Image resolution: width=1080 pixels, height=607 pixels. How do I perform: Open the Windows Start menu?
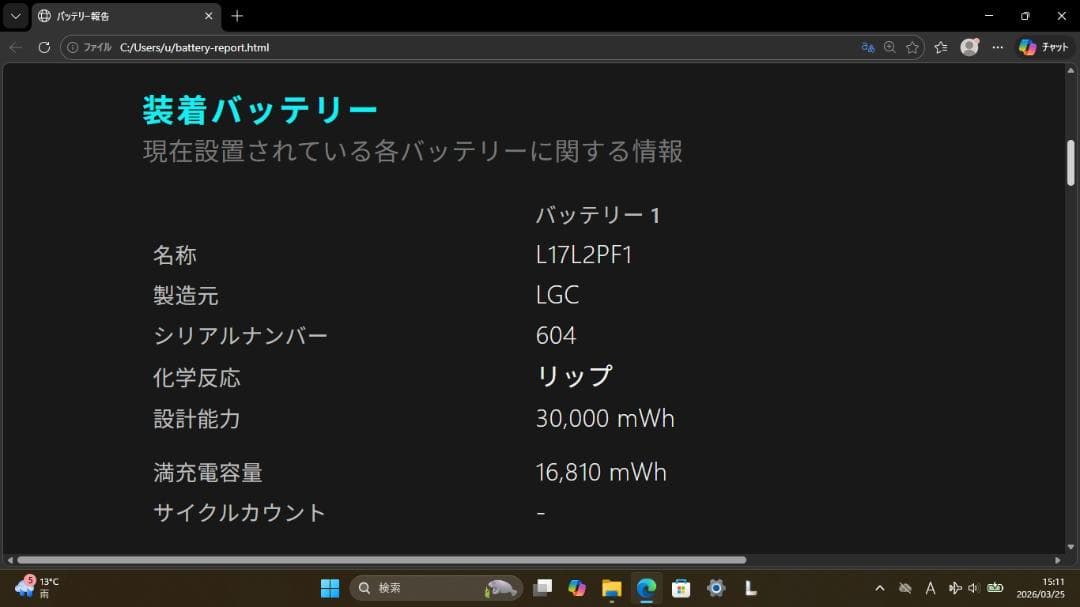click(x=330, y=588)
